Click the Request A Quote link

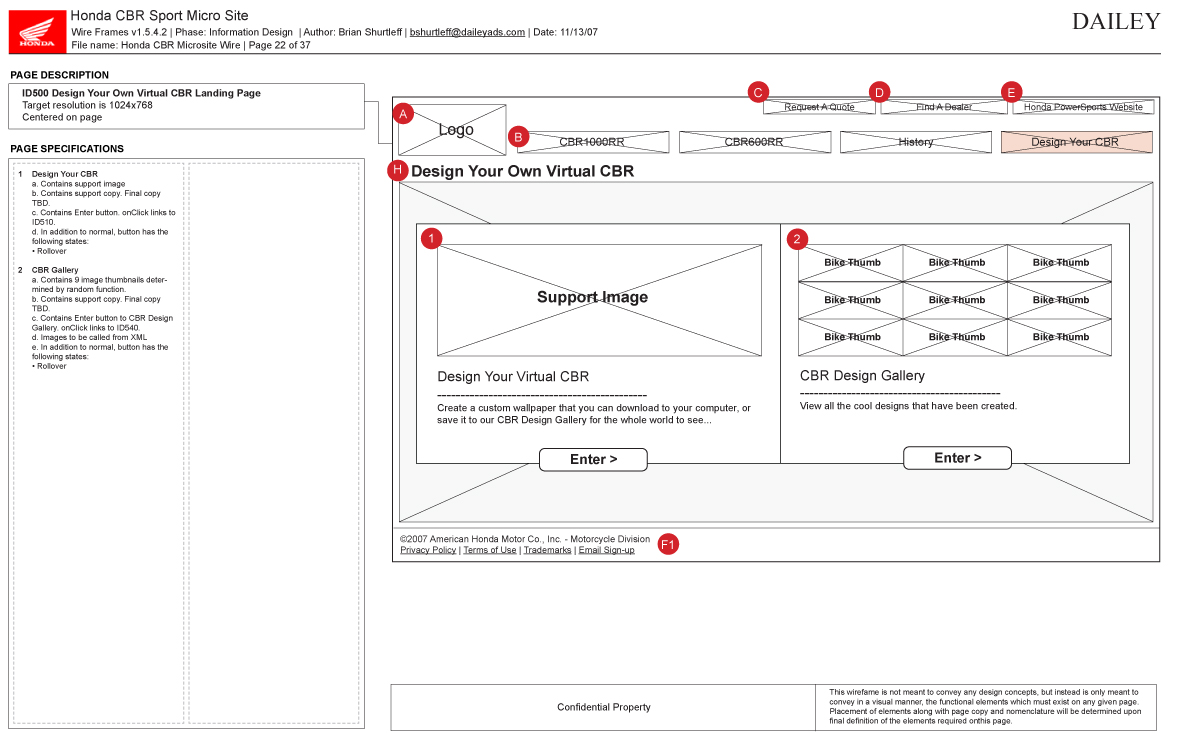(819, 107)
